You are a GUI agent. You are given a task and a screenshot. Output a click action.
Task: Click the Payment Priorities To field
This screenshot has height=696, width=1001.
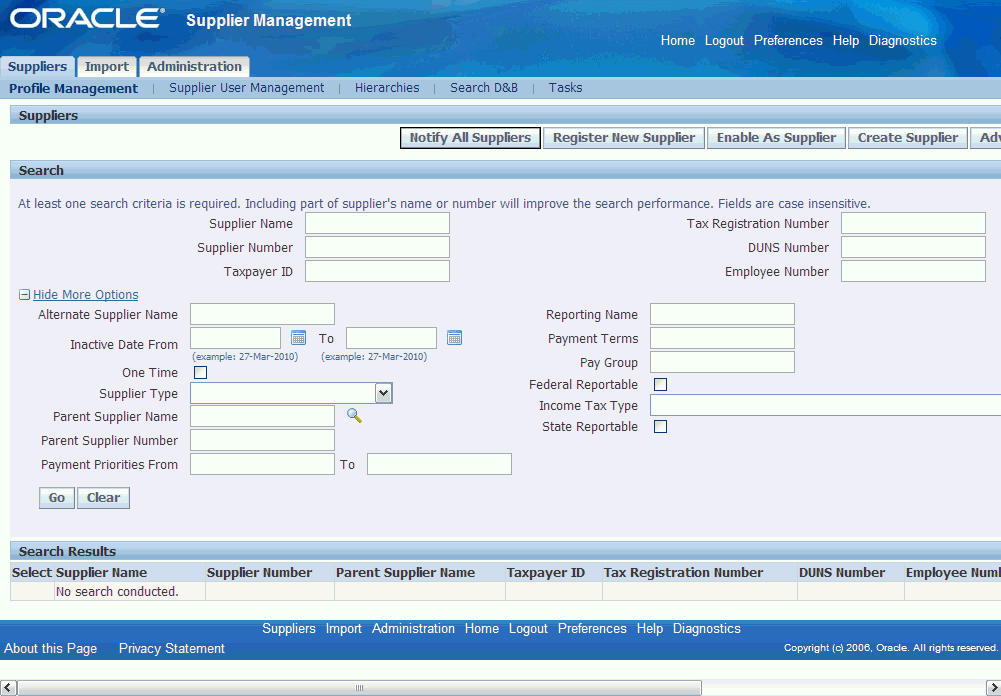[439, 464]
